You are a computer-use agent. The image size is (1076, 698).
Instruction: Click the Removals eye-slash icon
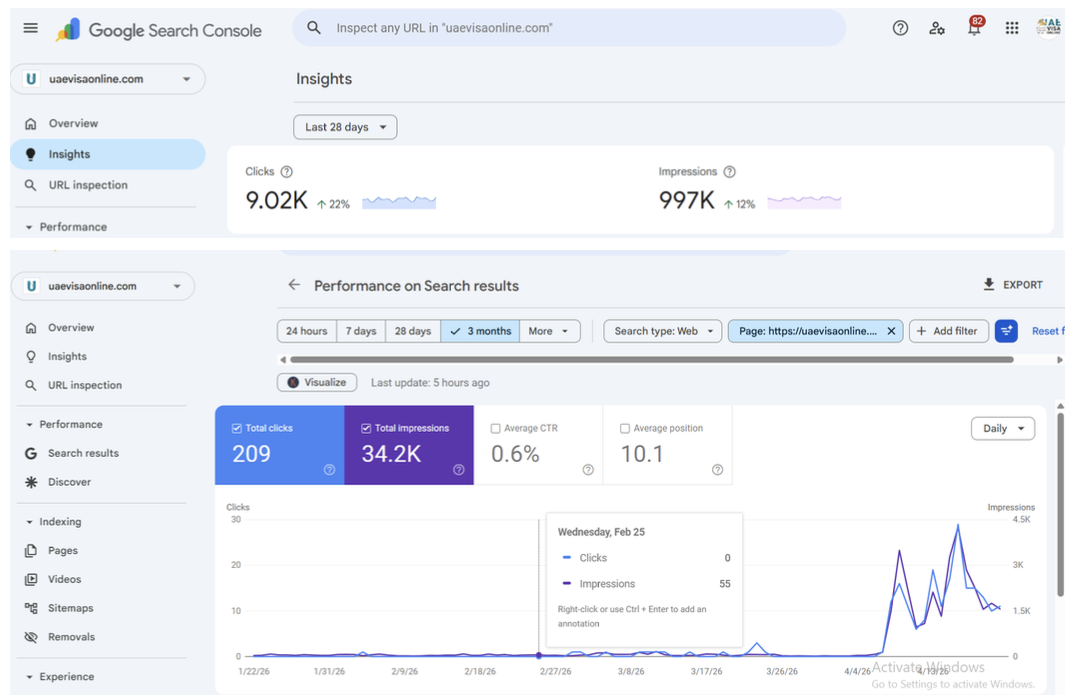coord(31,637)
